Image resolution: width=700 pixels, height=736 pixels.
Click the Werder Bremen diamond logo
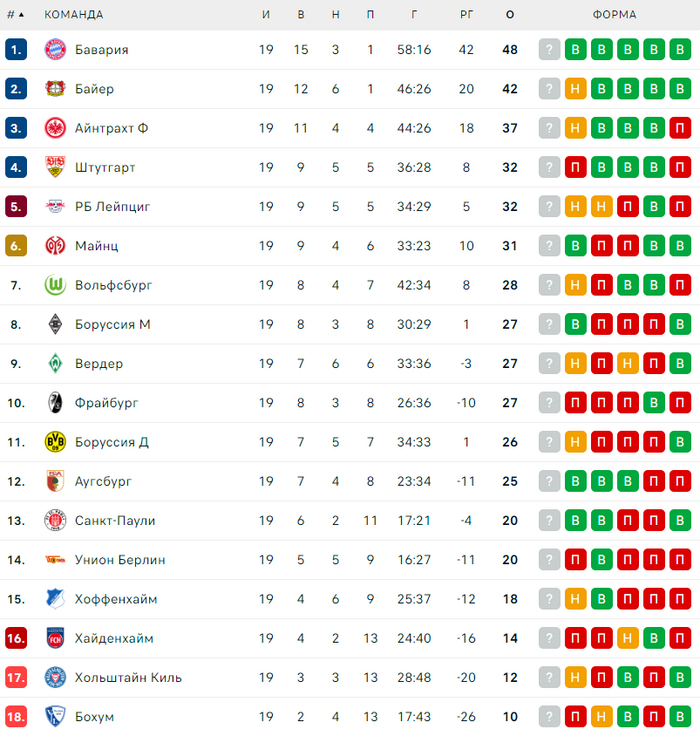coord(55,363)
